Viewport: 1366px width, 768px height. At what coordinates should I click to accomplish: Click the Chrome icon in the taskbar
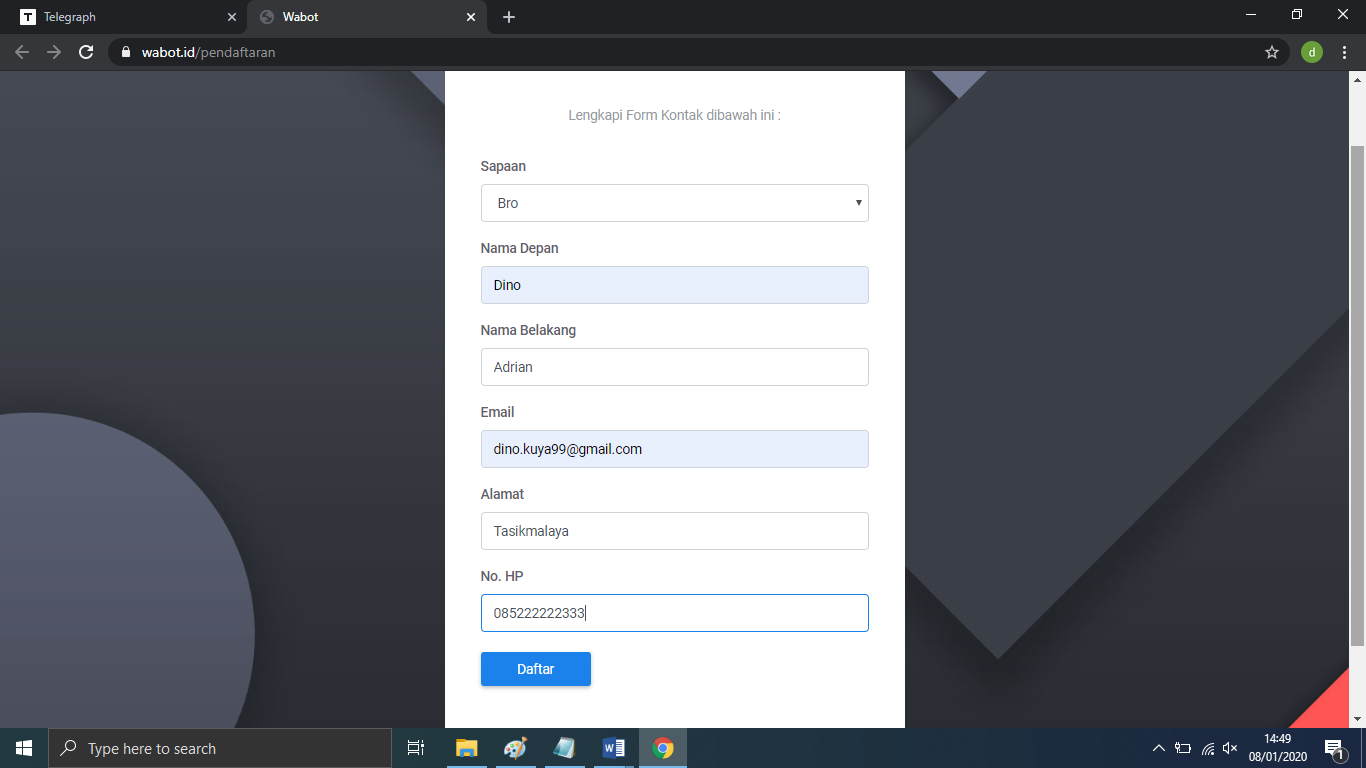point(663,748)
